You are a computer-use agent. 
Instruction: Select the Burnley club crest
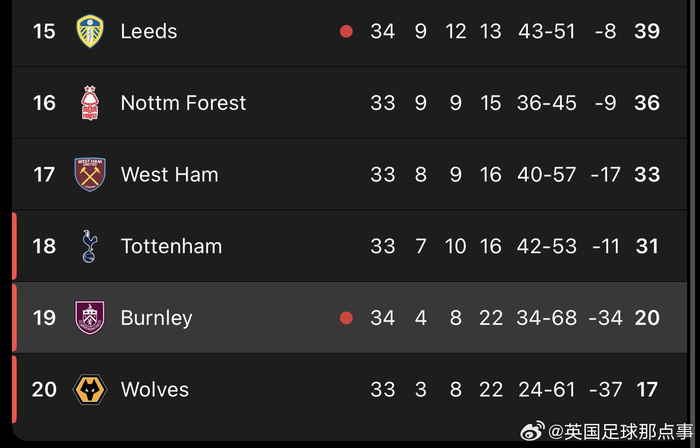click(90, 318)
